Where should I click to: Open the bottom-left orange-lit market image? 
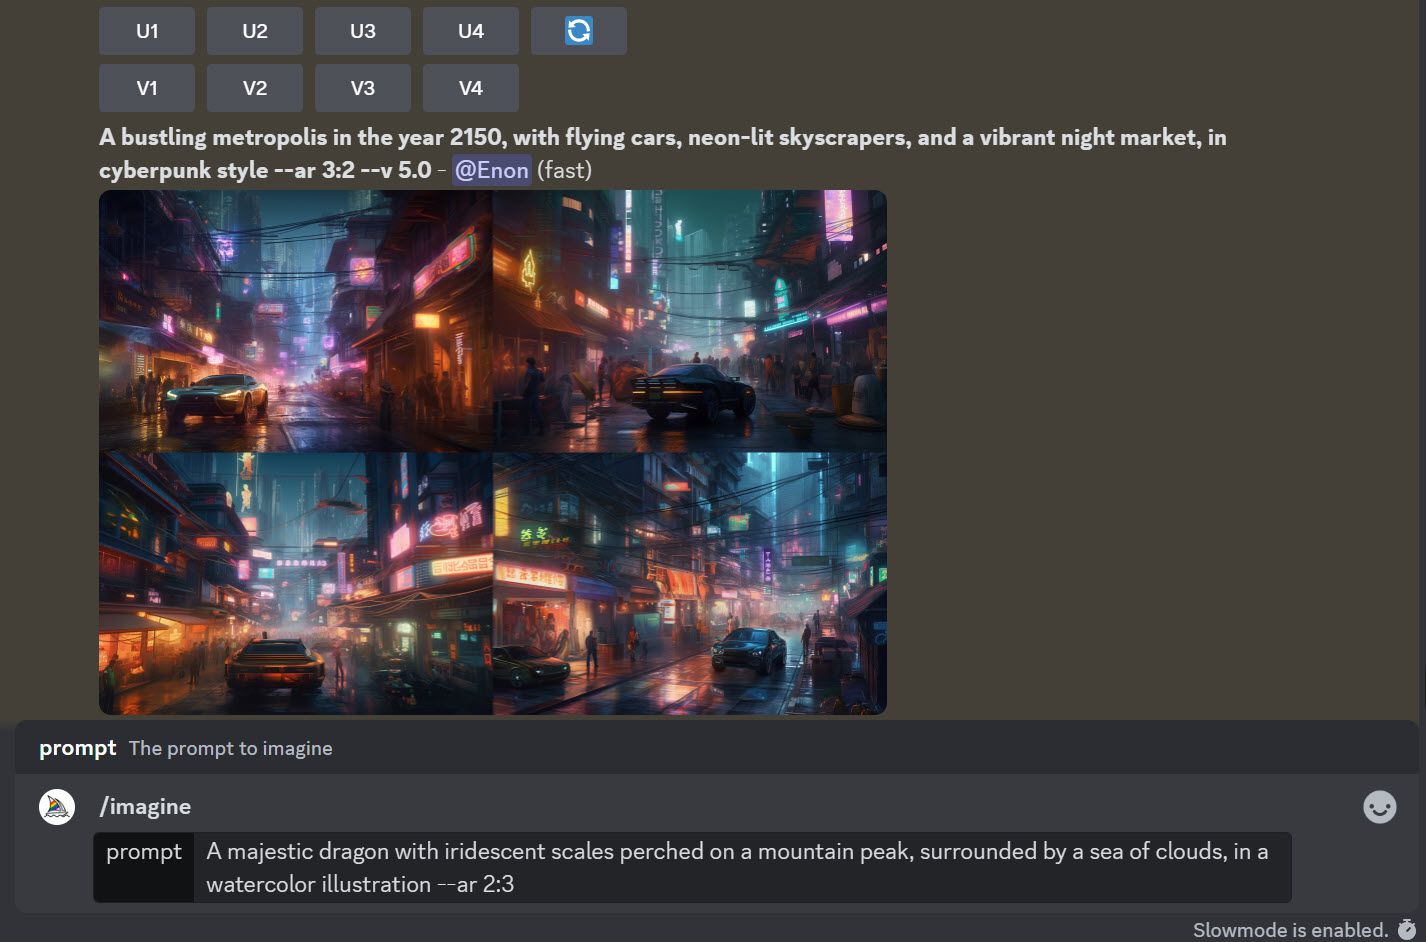pyautogui.click(x=296, y=583)
